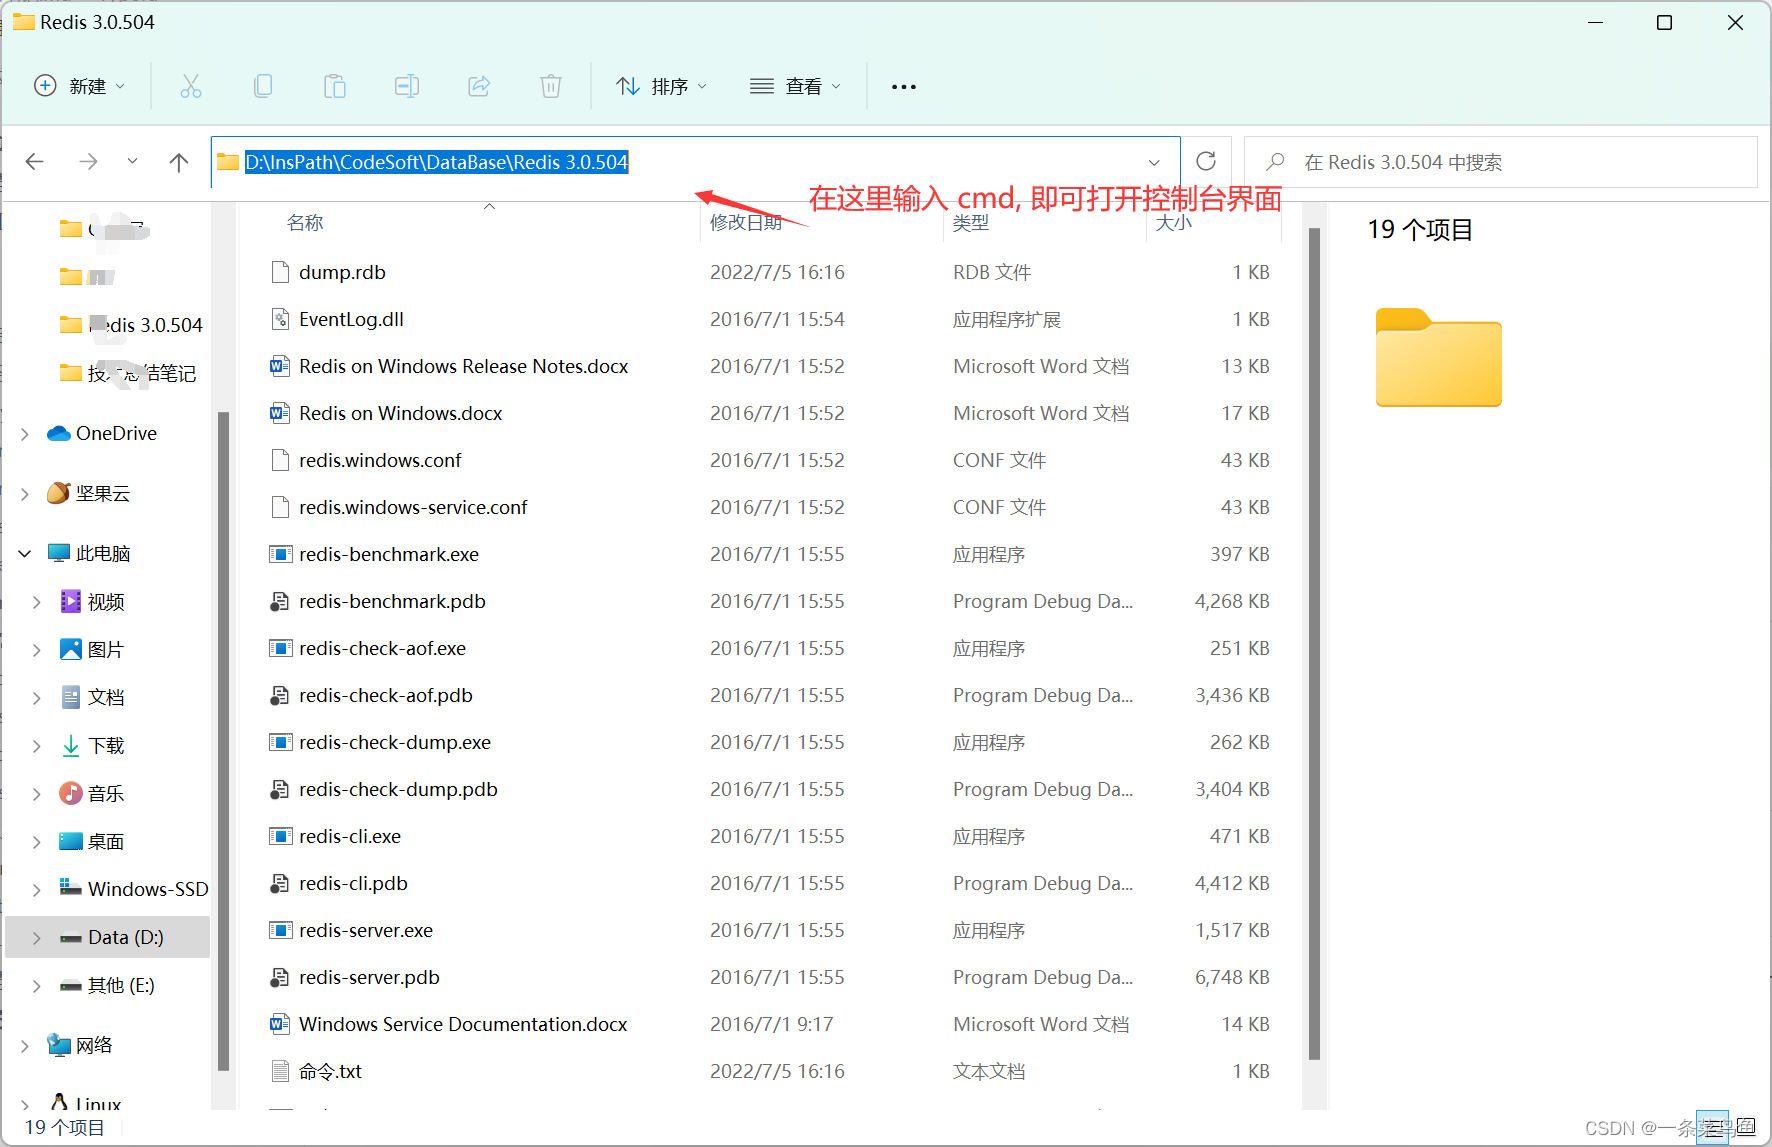Viewport: 1772px width, 1147px height.
Task: Select 此电脑 monitor icon in sidebar
Action: (59, 553)
